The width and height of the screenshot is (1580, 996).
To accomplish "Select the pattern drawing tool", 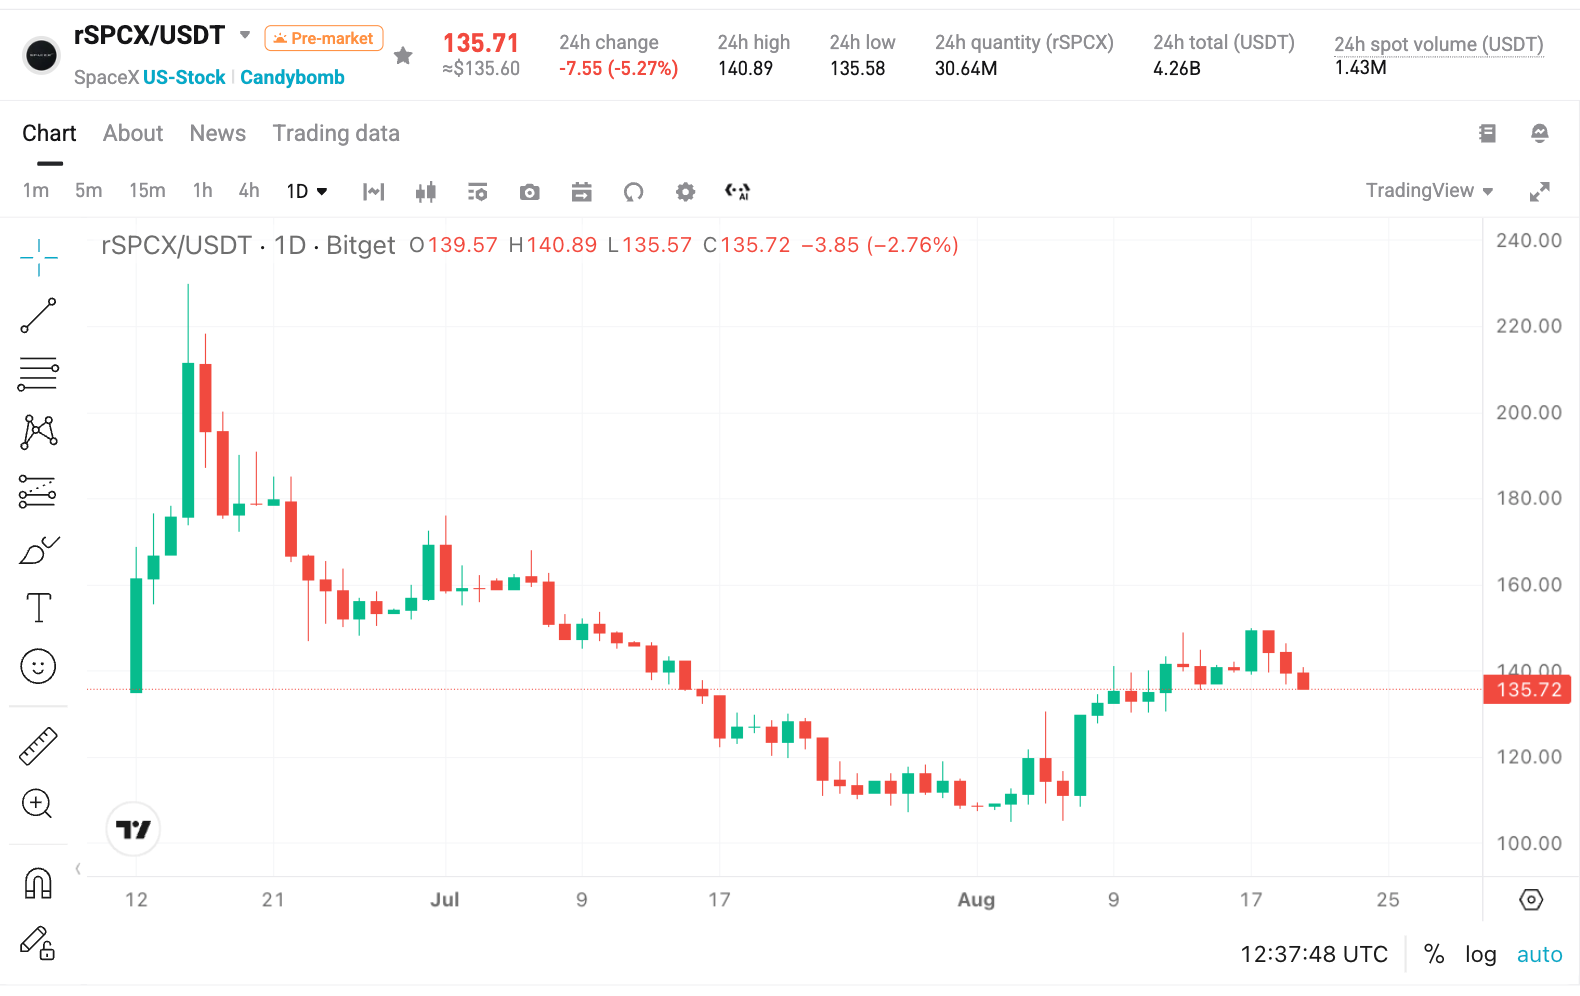I will pos(39,432).
